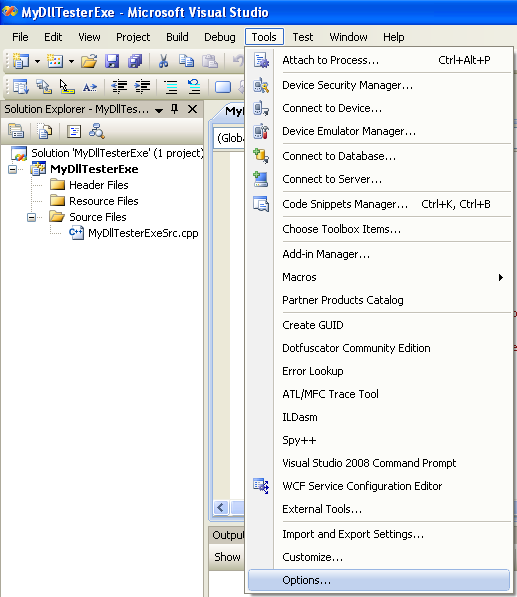Expand the Macros submenu arrow
The width and height of the screenshot is (517, 597).
click(501, 277)
